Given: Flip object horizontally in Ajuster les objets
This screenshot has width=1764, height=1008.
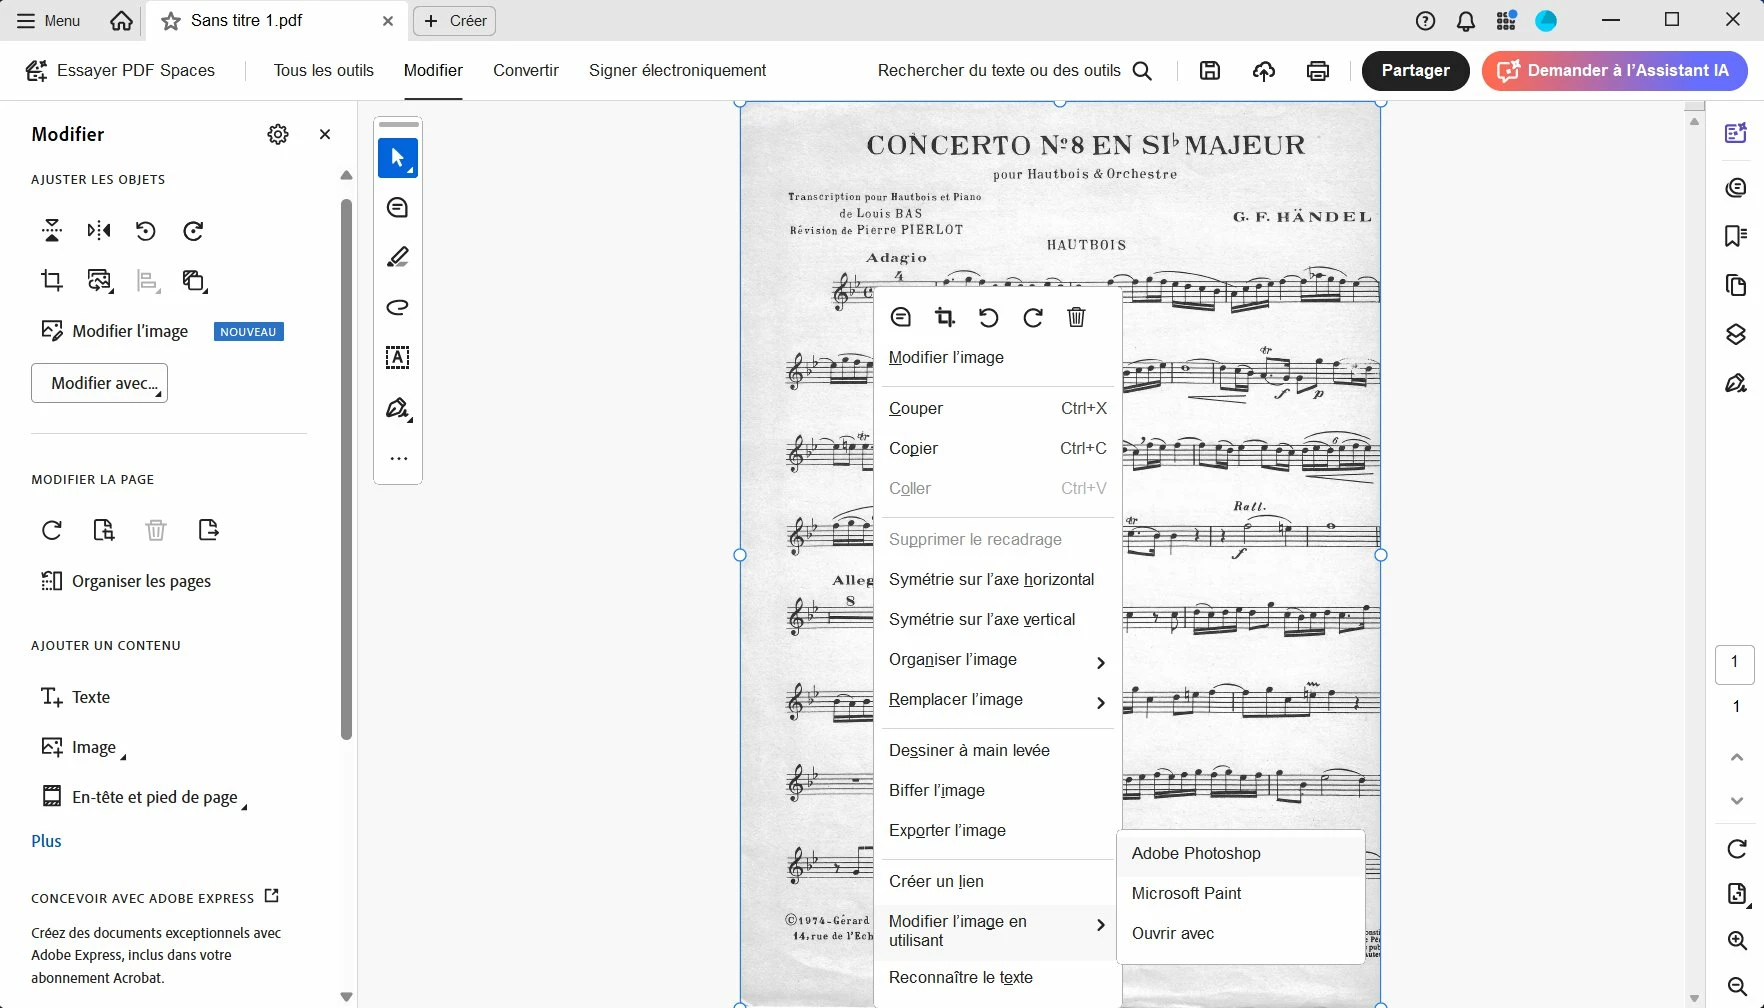Looking at the screenshot, I should (x=99, y=231).
